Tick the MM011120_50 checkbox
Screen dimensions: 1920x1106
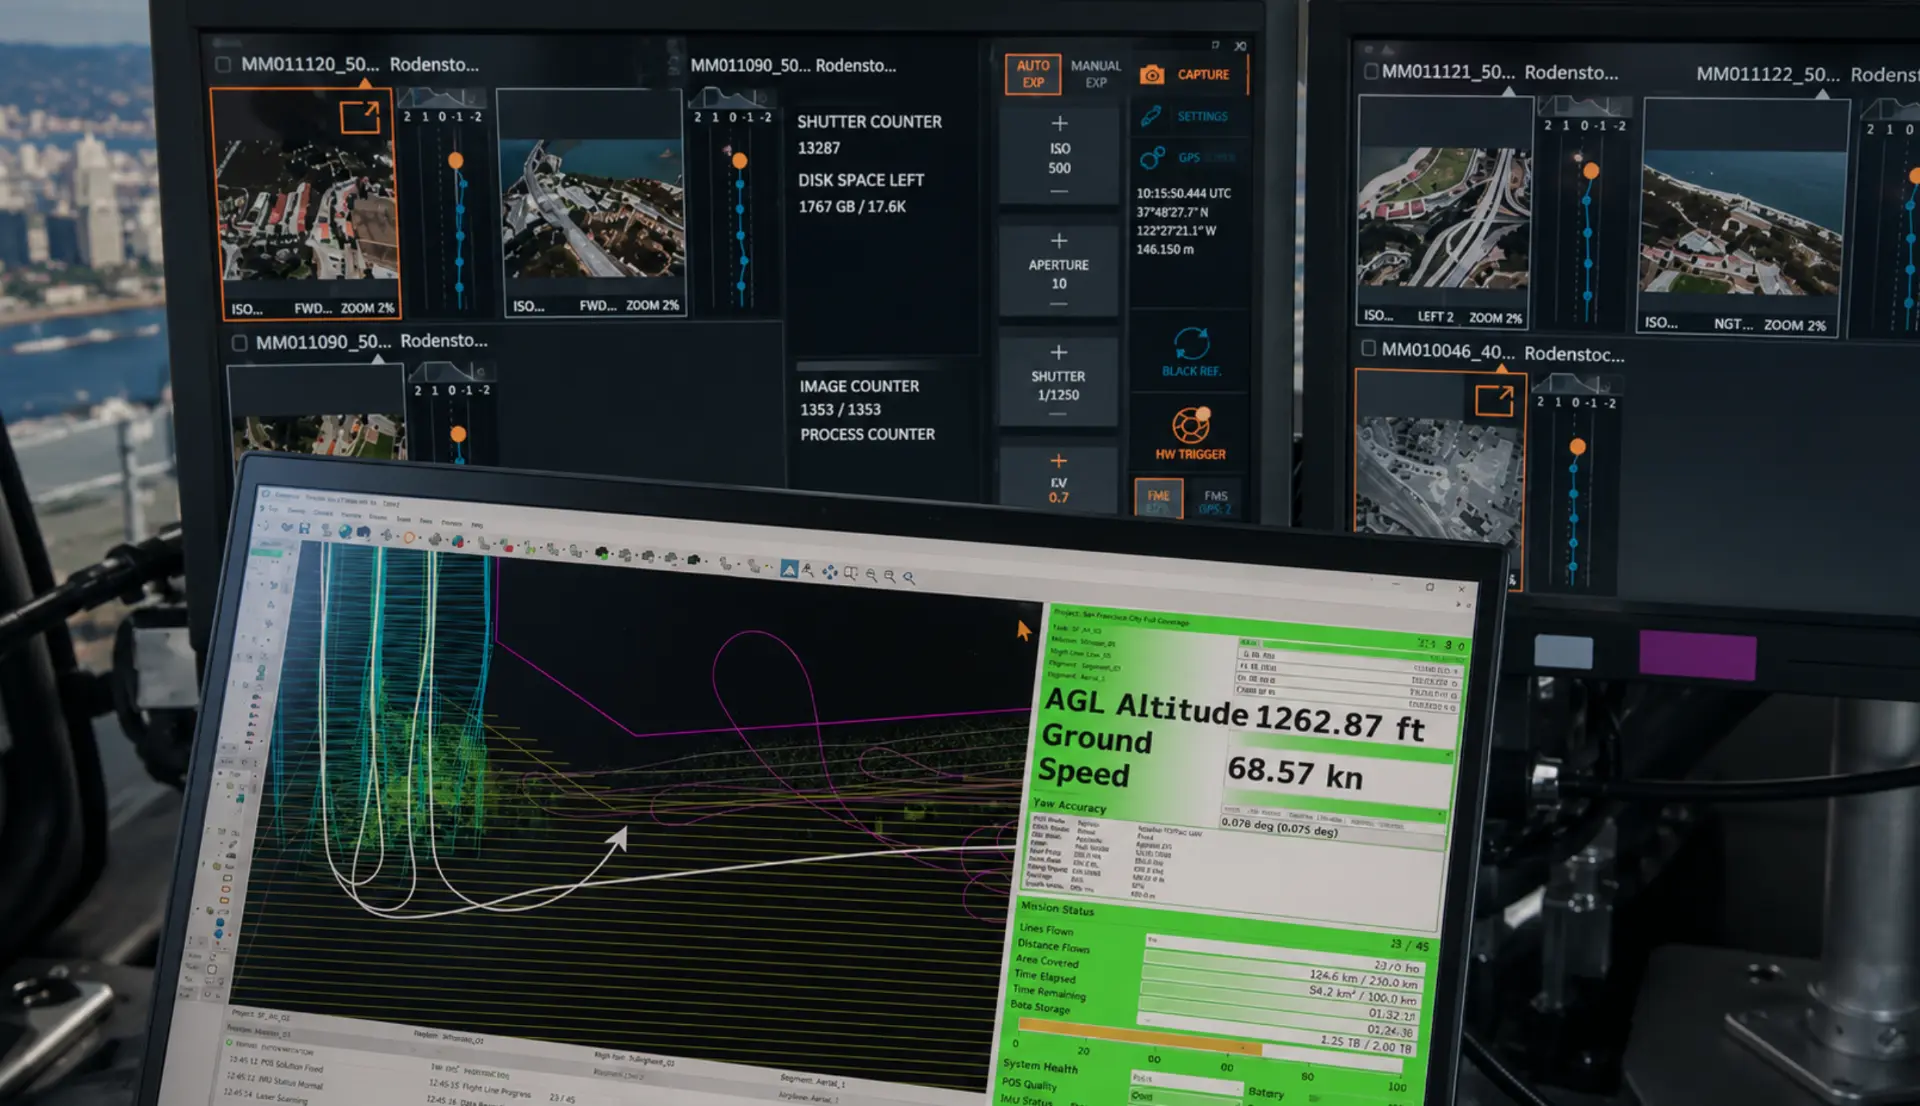coord(223,65)
